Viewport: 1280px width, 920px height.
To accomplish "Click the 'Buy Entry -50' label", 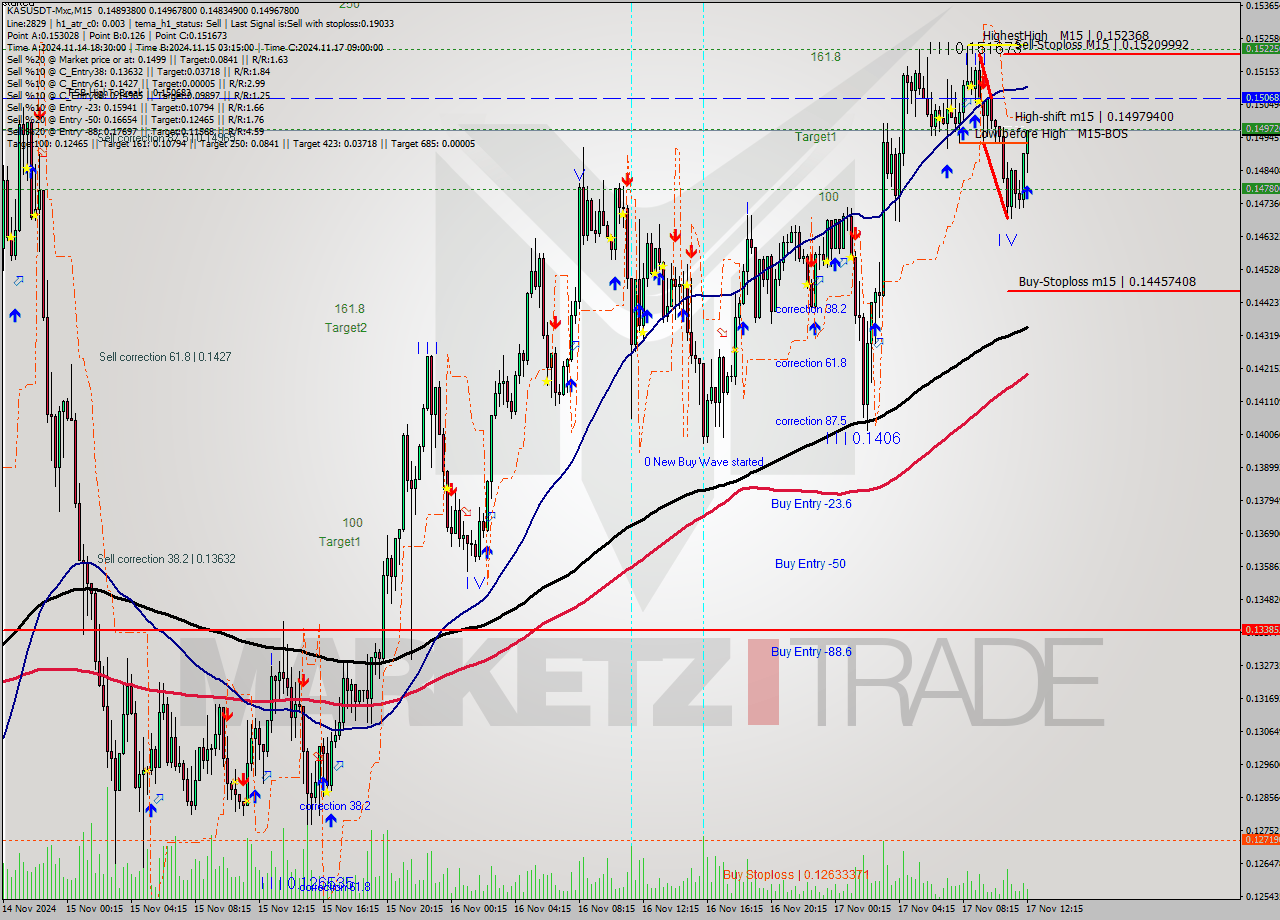I will pos(810,564).
